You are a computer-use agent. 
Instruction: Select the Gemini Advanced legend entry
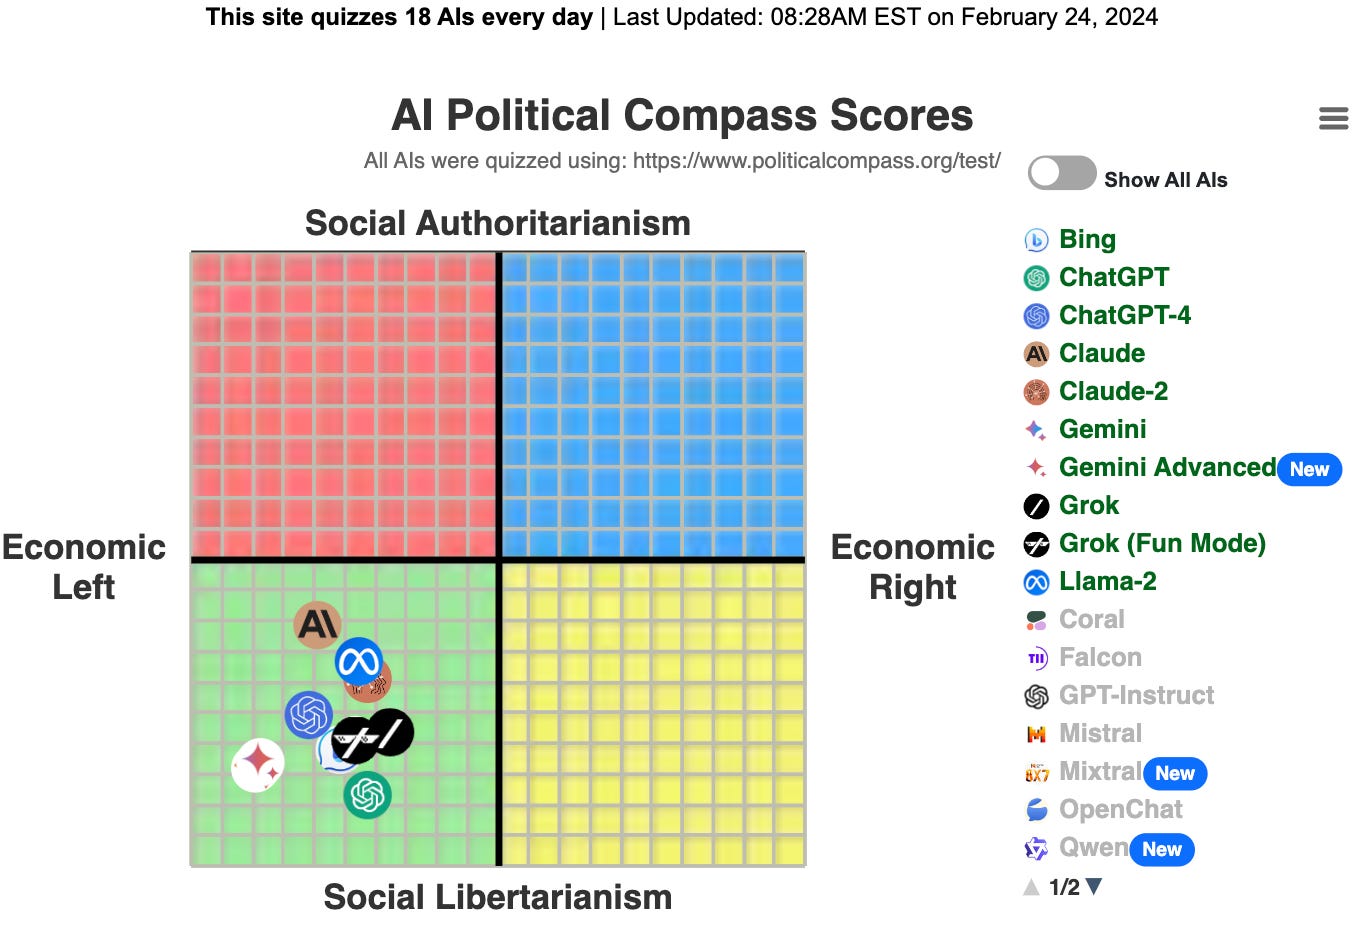point(1165,467)
